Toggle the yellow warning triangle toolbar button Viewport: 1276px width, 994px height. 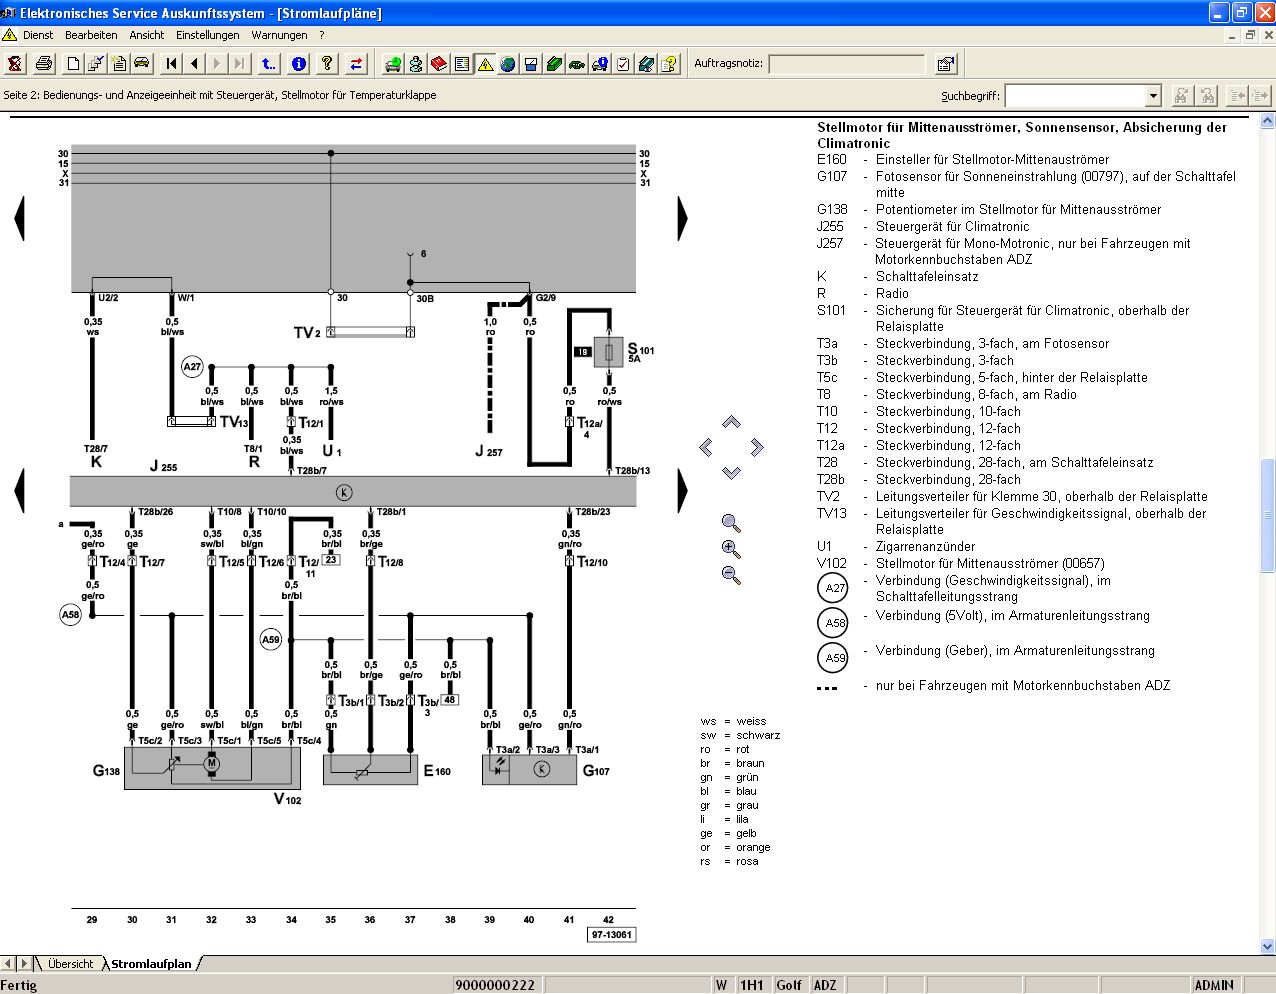pos(485,64)
